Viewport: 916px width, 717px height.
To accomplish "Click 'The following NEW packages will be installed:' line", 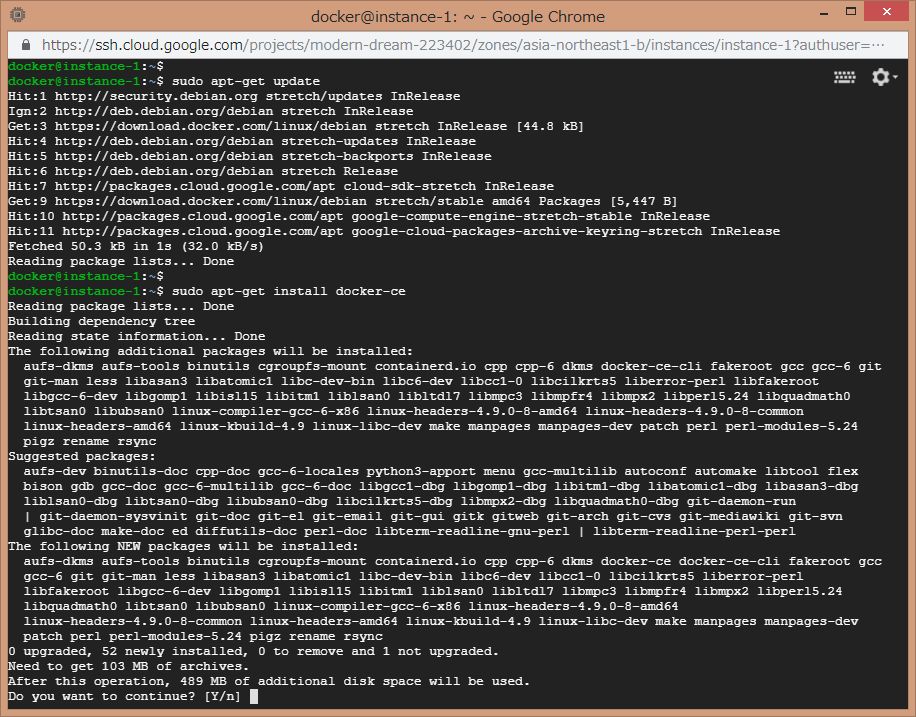I will pyautogui.click(x=183, y=546).
